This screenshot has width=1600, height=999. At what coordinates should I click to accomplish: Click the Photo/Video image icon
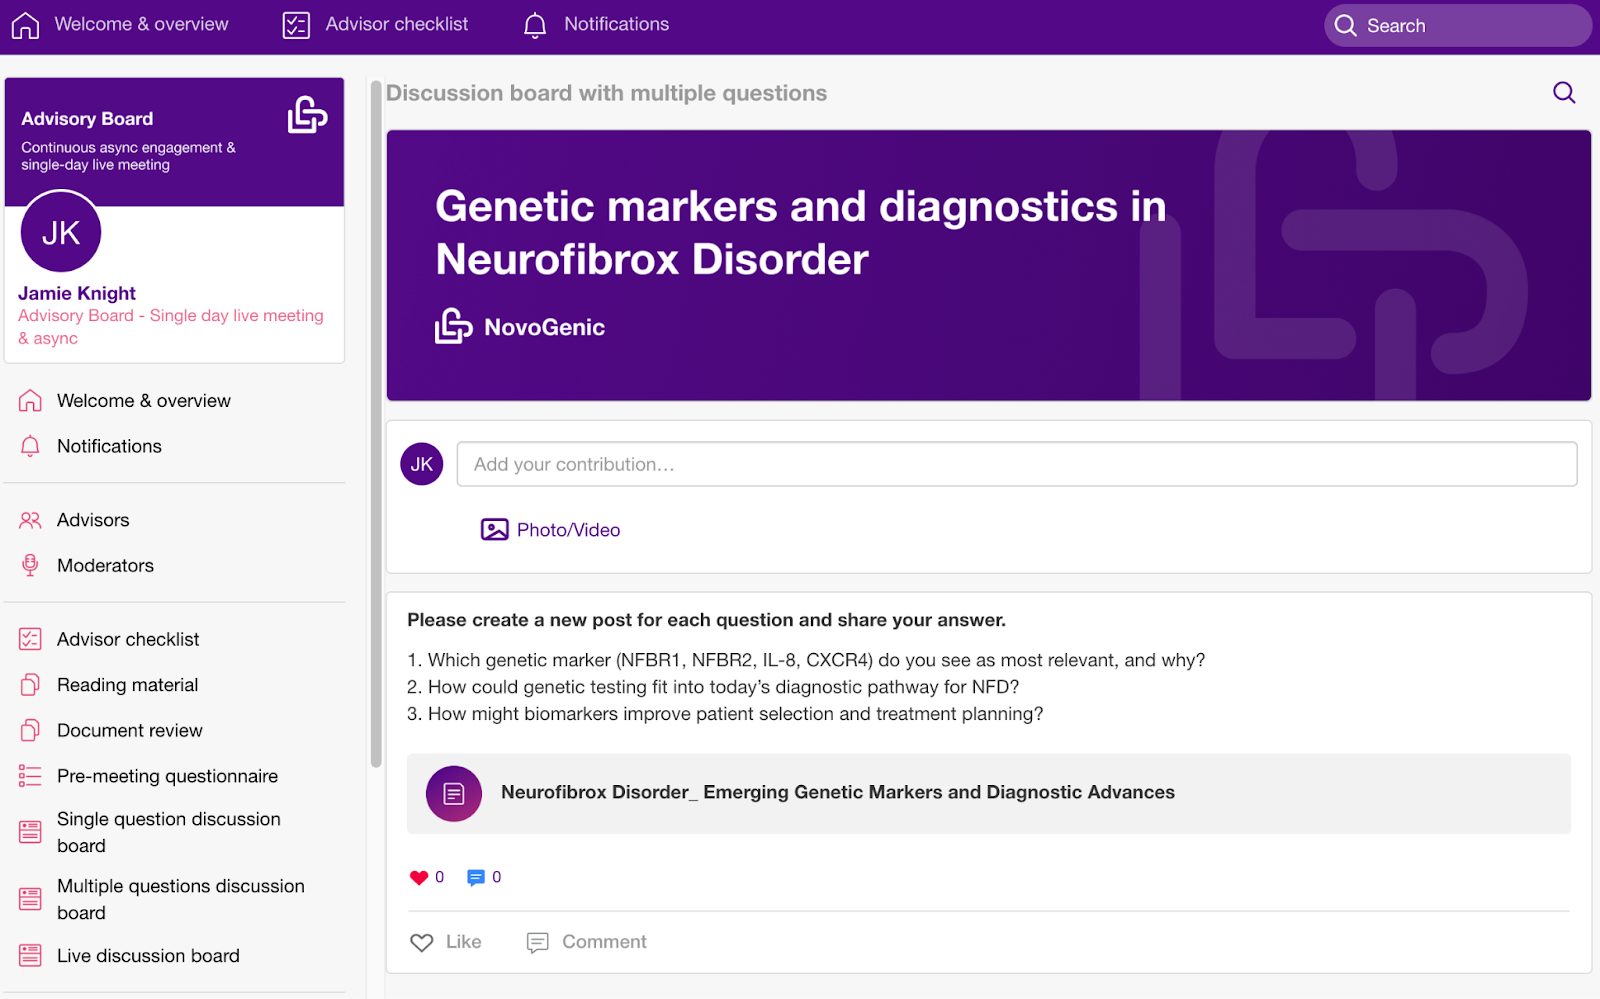495,530
